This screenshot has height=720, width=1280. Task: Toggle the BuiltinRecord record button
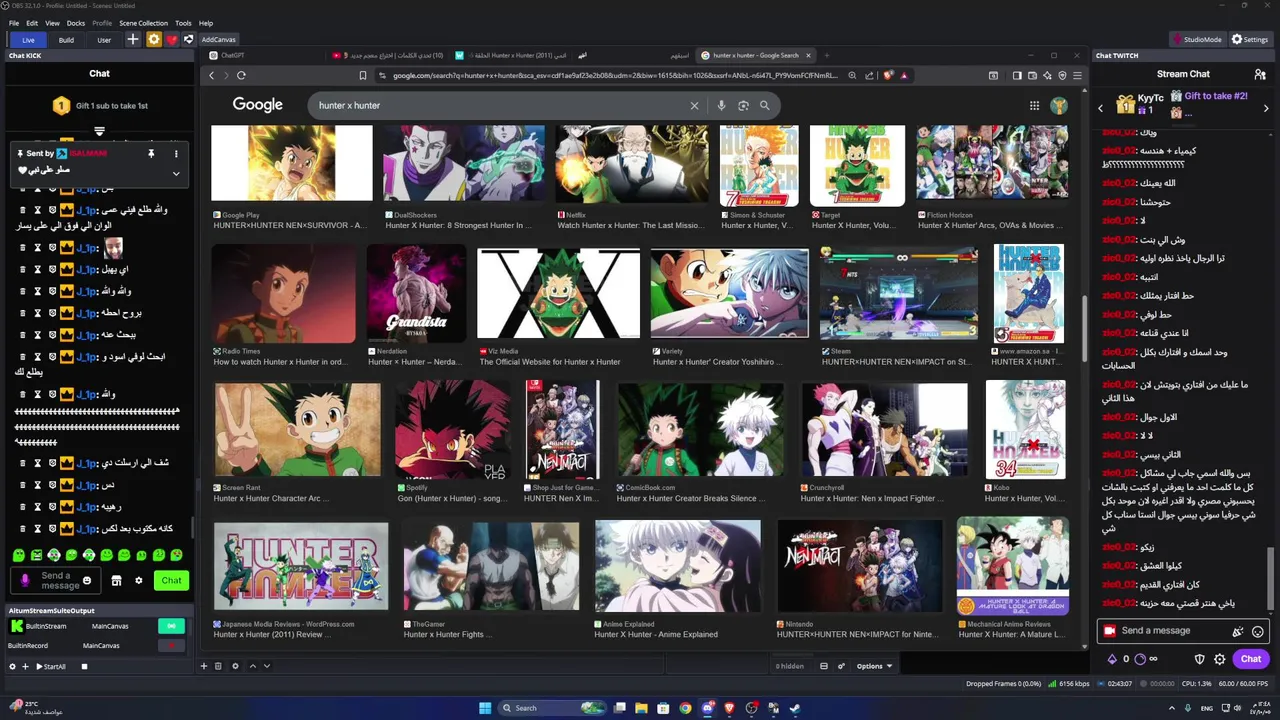click(x=171, y=645)
